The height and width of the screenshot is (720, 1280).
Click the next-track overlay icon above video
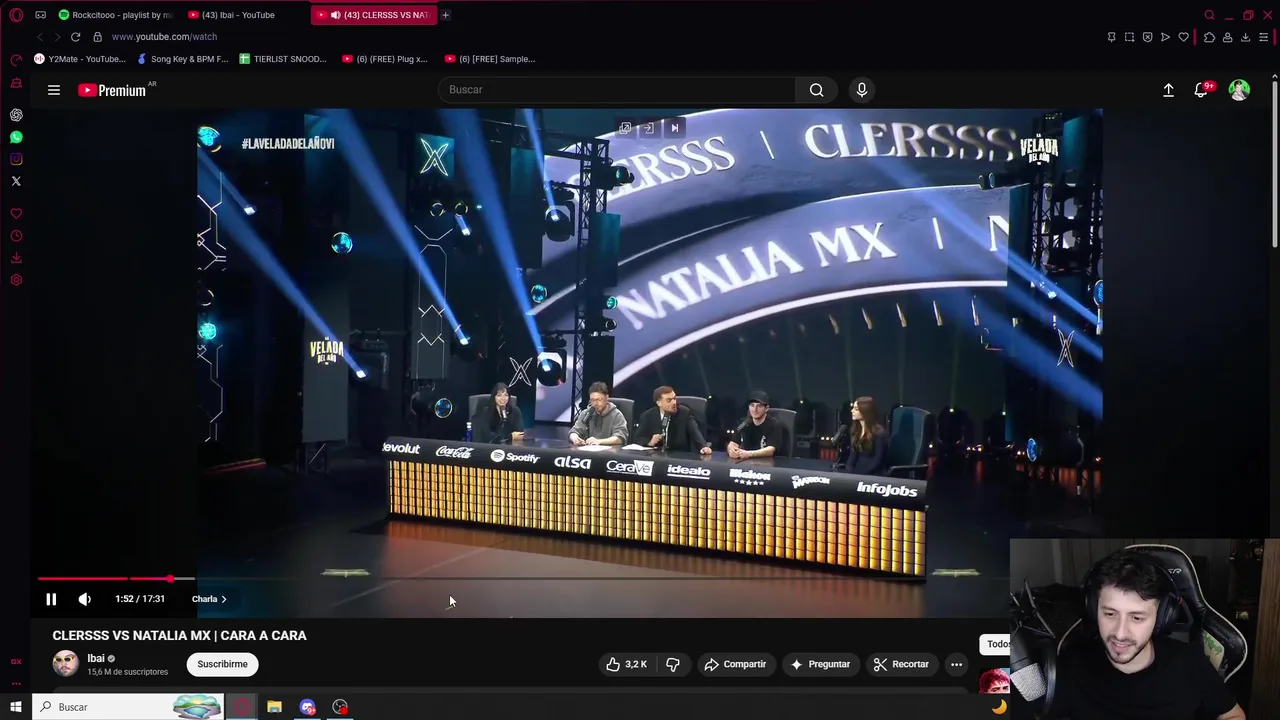(674, 128)
